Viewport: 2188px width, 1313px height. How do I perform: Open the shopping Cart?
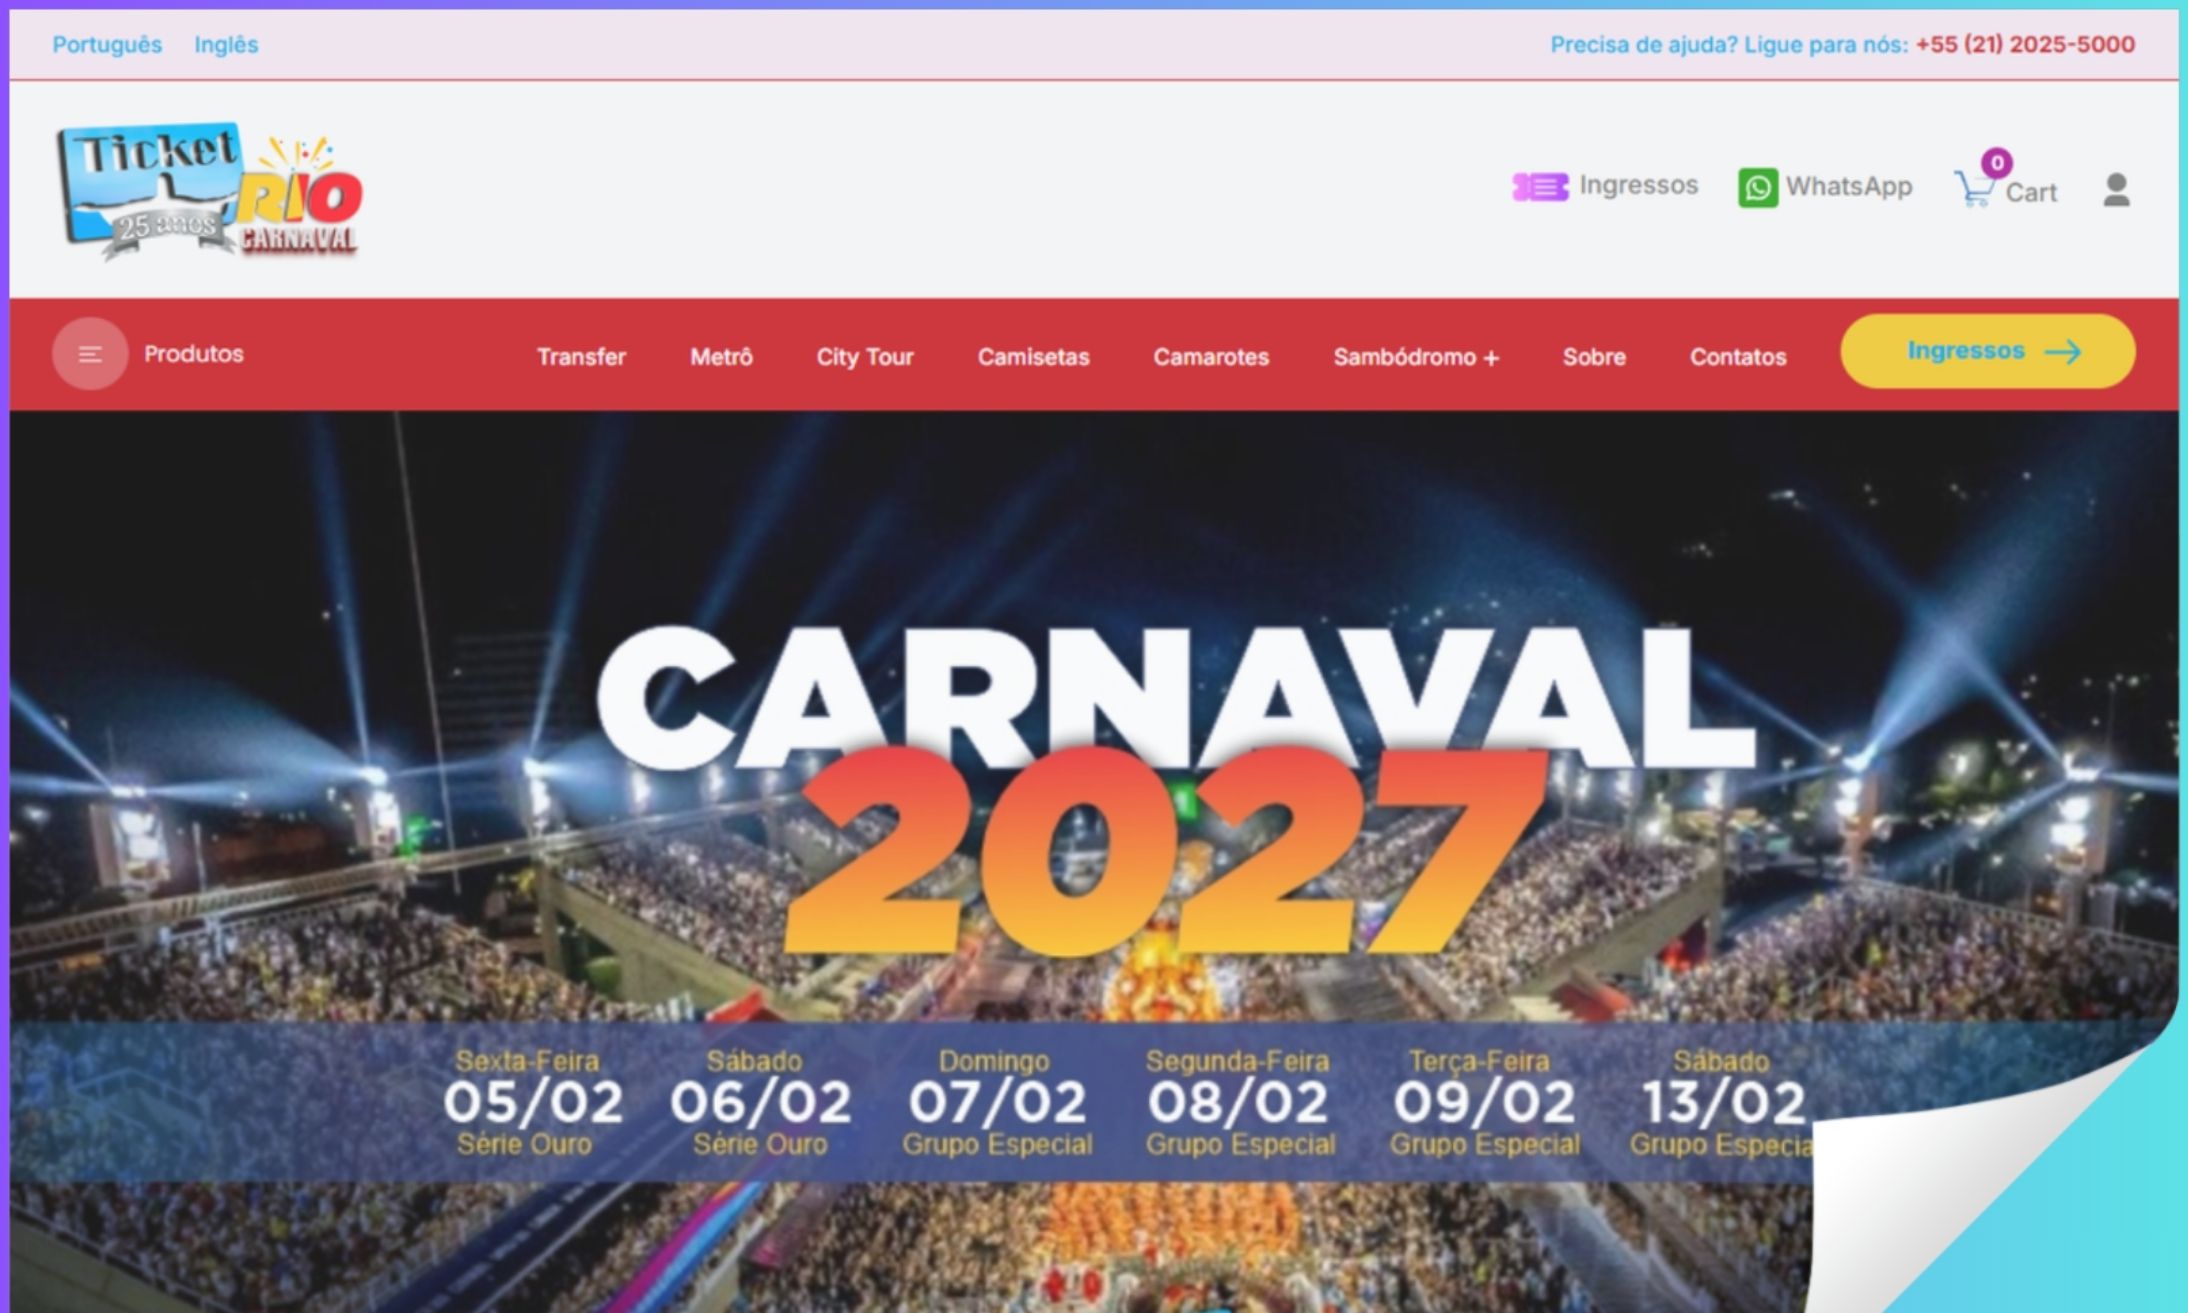click(x=1977, y=192)
